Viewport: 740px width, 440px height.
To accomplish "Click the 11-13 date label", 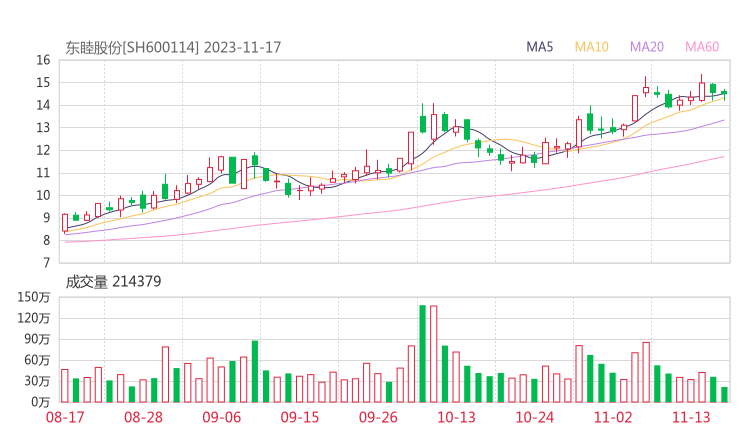I will point(691,417).
